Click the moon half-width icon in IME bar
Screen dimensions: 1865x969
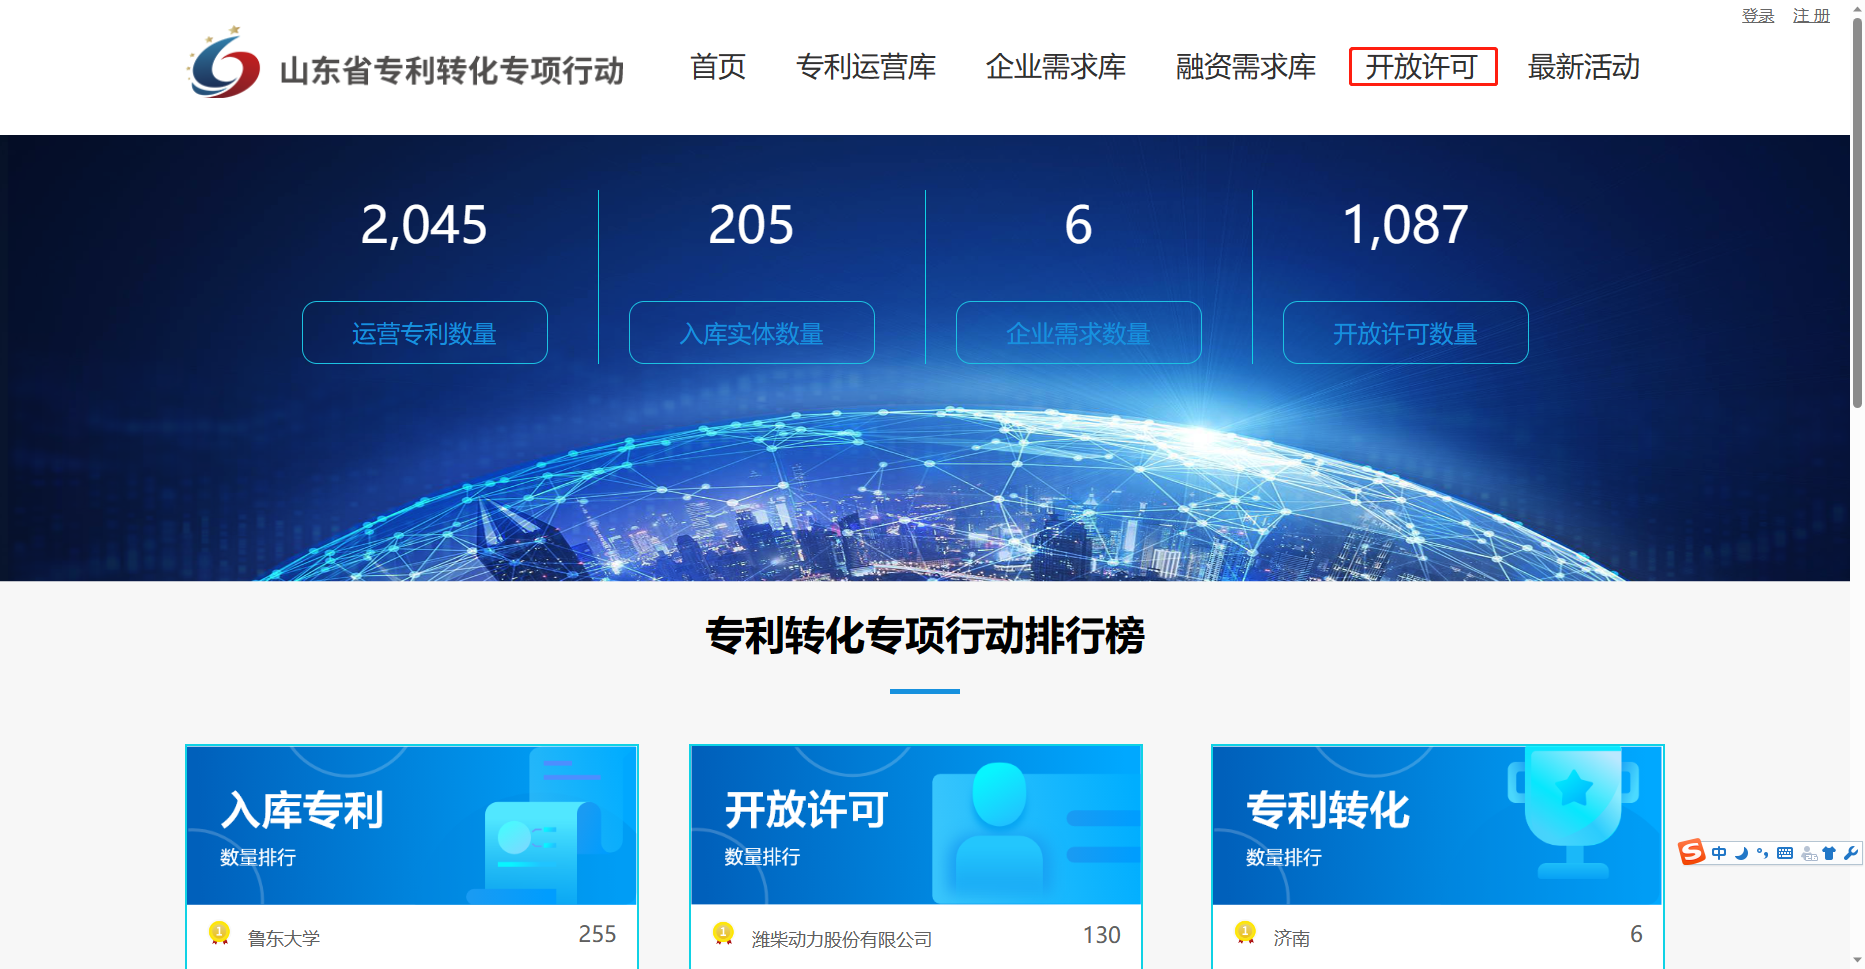[1741, 853]
